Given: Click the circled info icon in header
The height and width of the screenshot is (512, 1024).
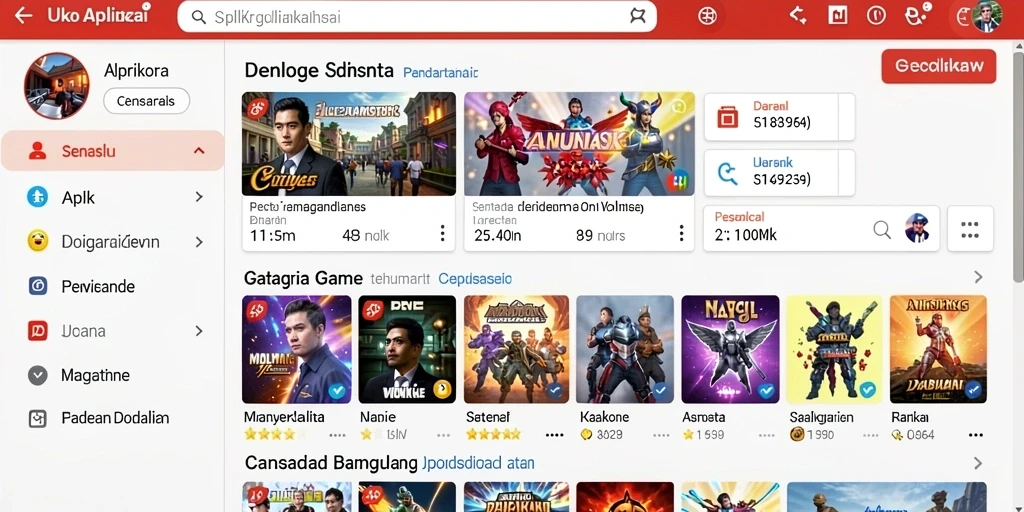Looking at the screenshot, I should pyautogui.click(x=875, y=15).
